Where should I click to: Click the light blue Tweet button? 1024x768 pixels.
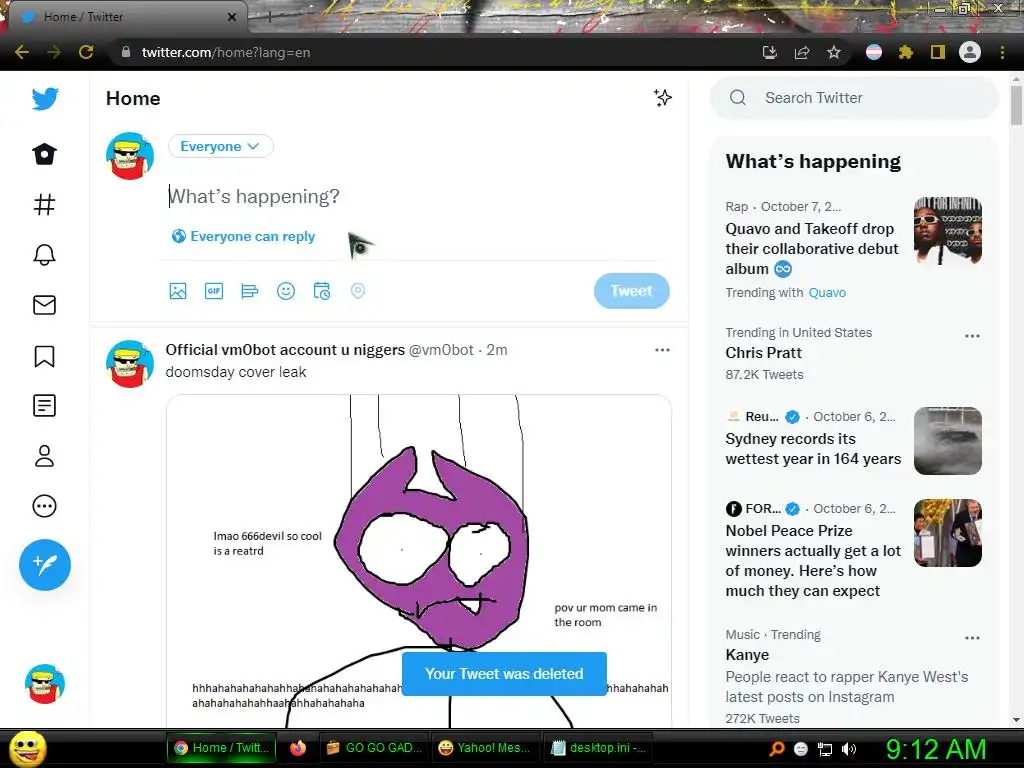[632, 291]
